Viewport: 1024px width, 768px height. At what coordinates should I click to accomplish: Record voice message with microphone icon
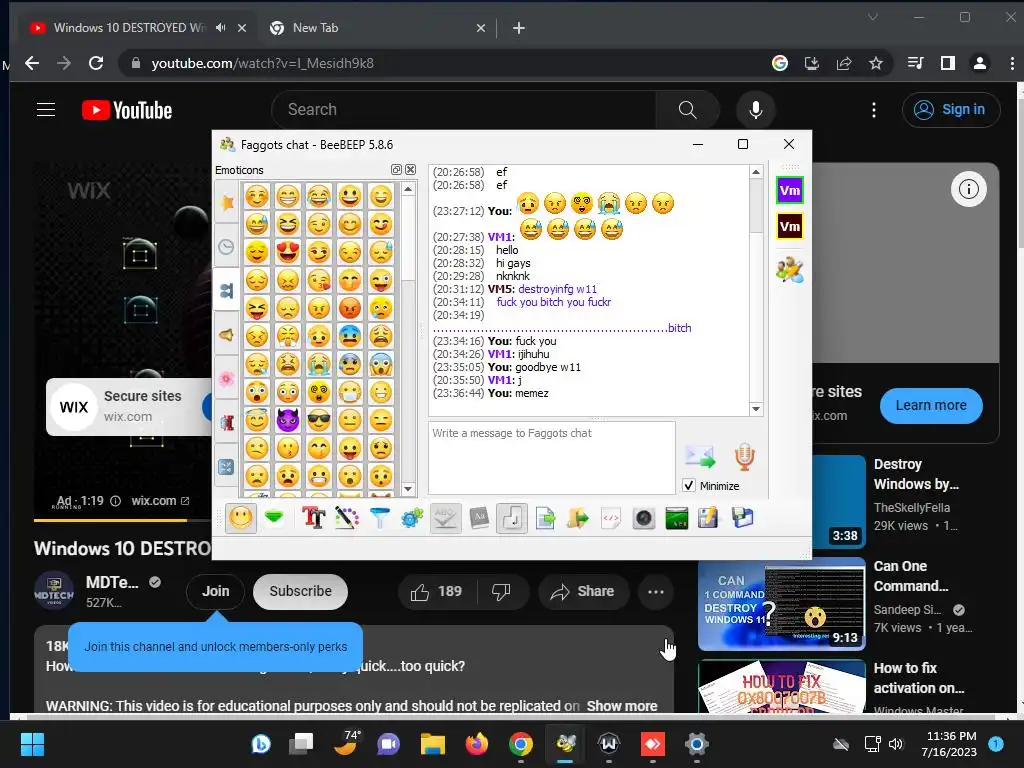pos(744,456)
